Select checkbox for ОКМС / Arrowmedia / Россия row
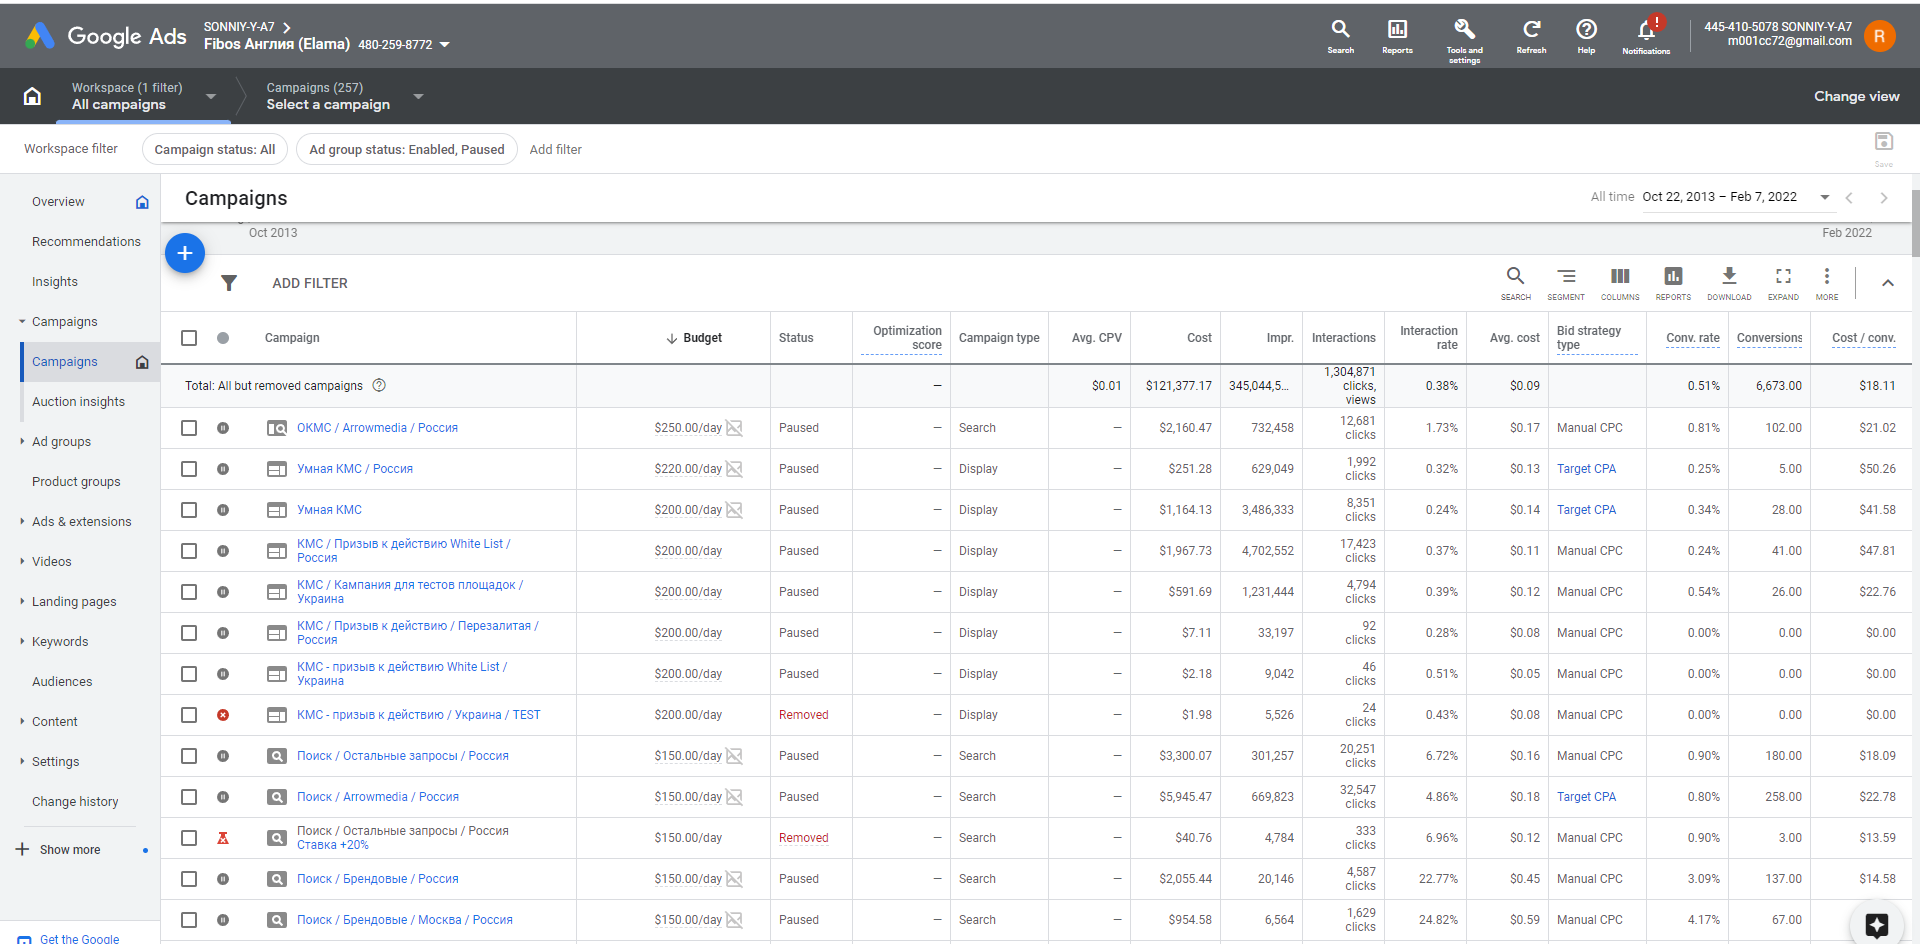Image resolution: width=1920 pixels, height=944 pixels. tap(189, 428)
